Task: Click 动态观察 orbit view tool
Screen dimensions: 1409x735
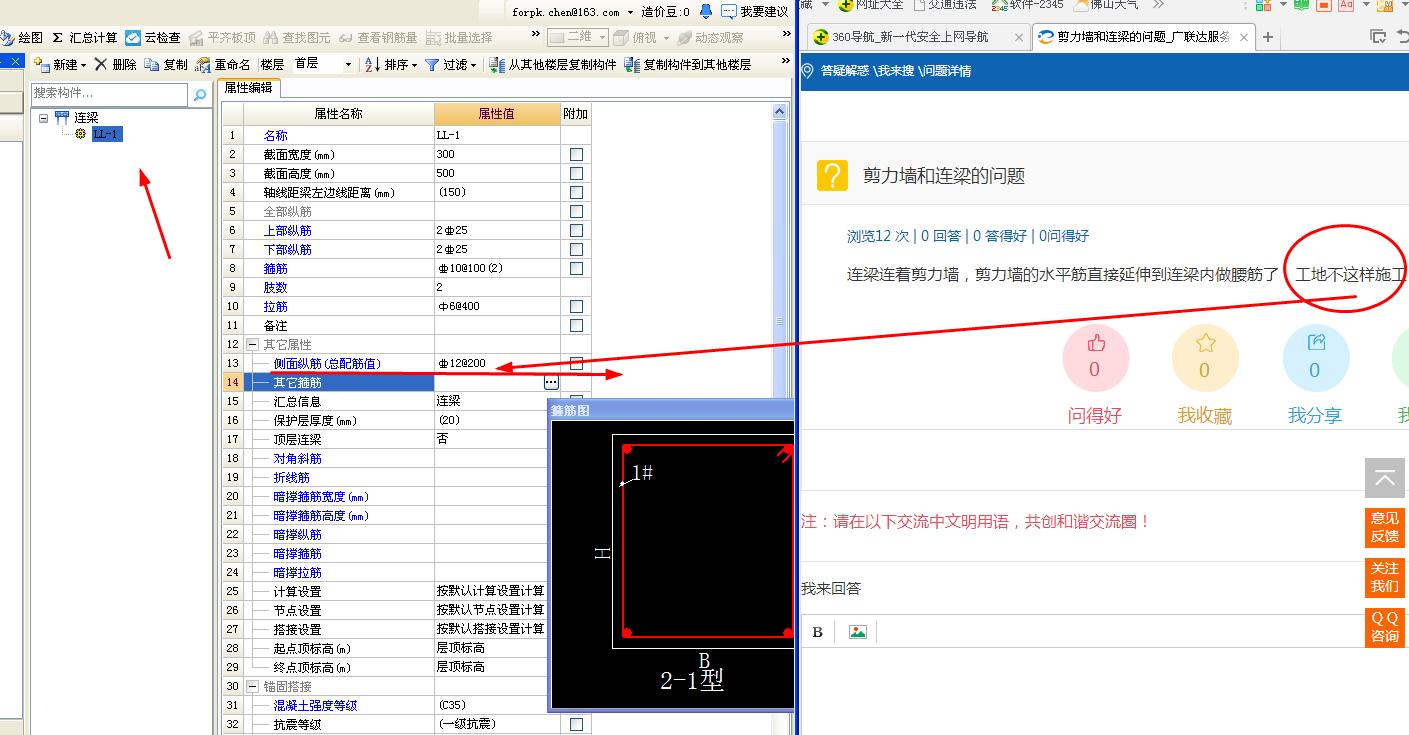Action: coord(710,38)
